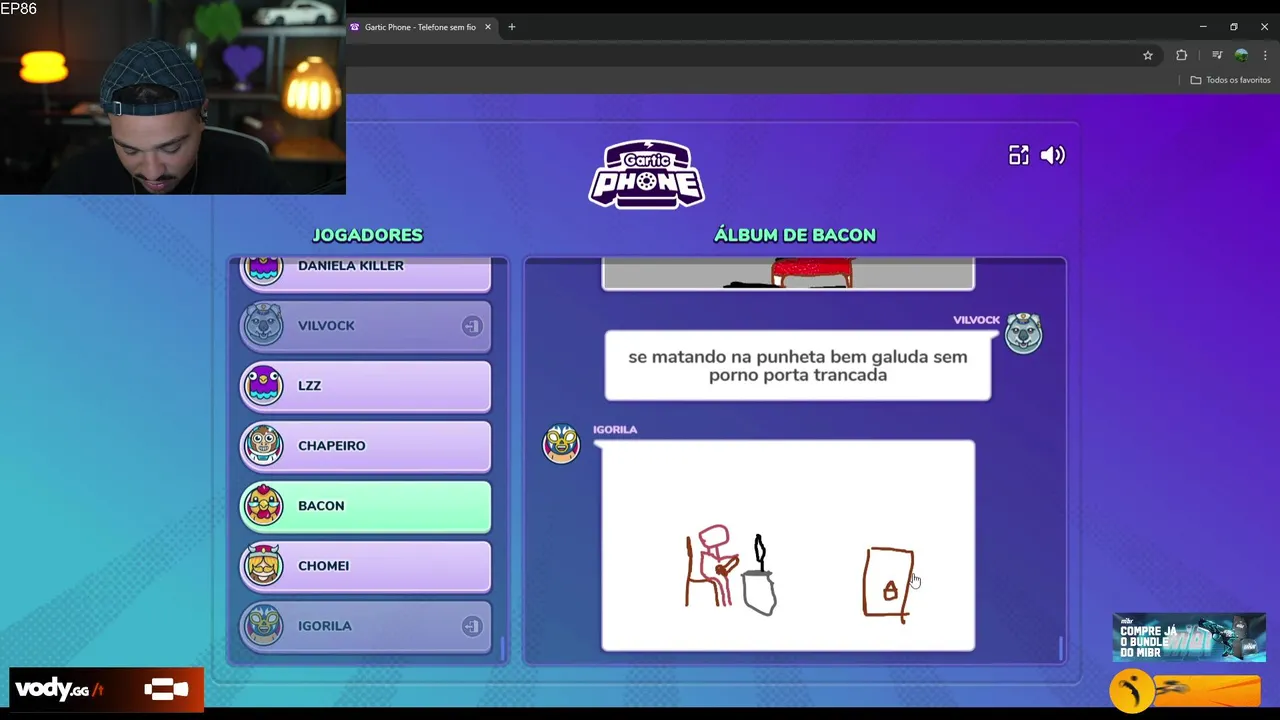This screenshot has height=720, width=1280.
Task: Click IGORILA's avatar beside the album drawing
Action: pos(561,443)
